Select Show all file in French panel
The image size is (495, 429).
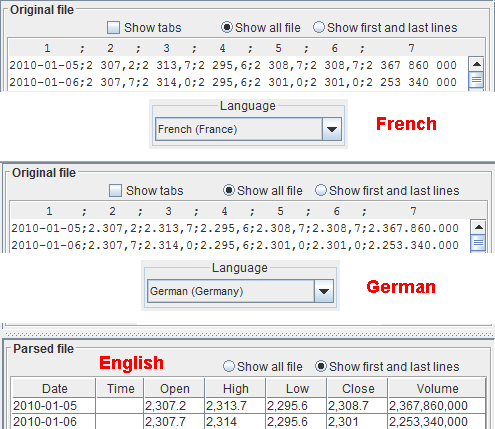coord(261,28)
